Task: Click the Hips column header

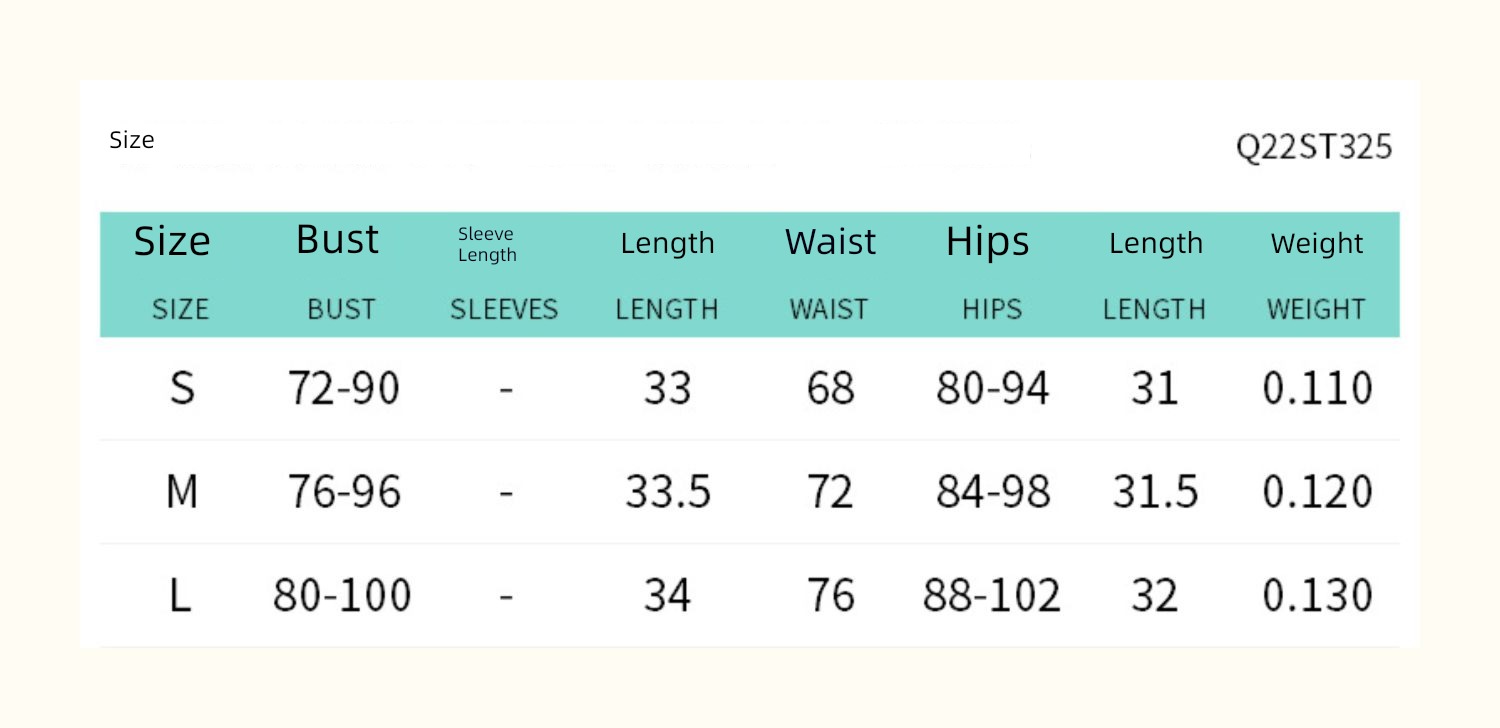Action: click(988, 242)
